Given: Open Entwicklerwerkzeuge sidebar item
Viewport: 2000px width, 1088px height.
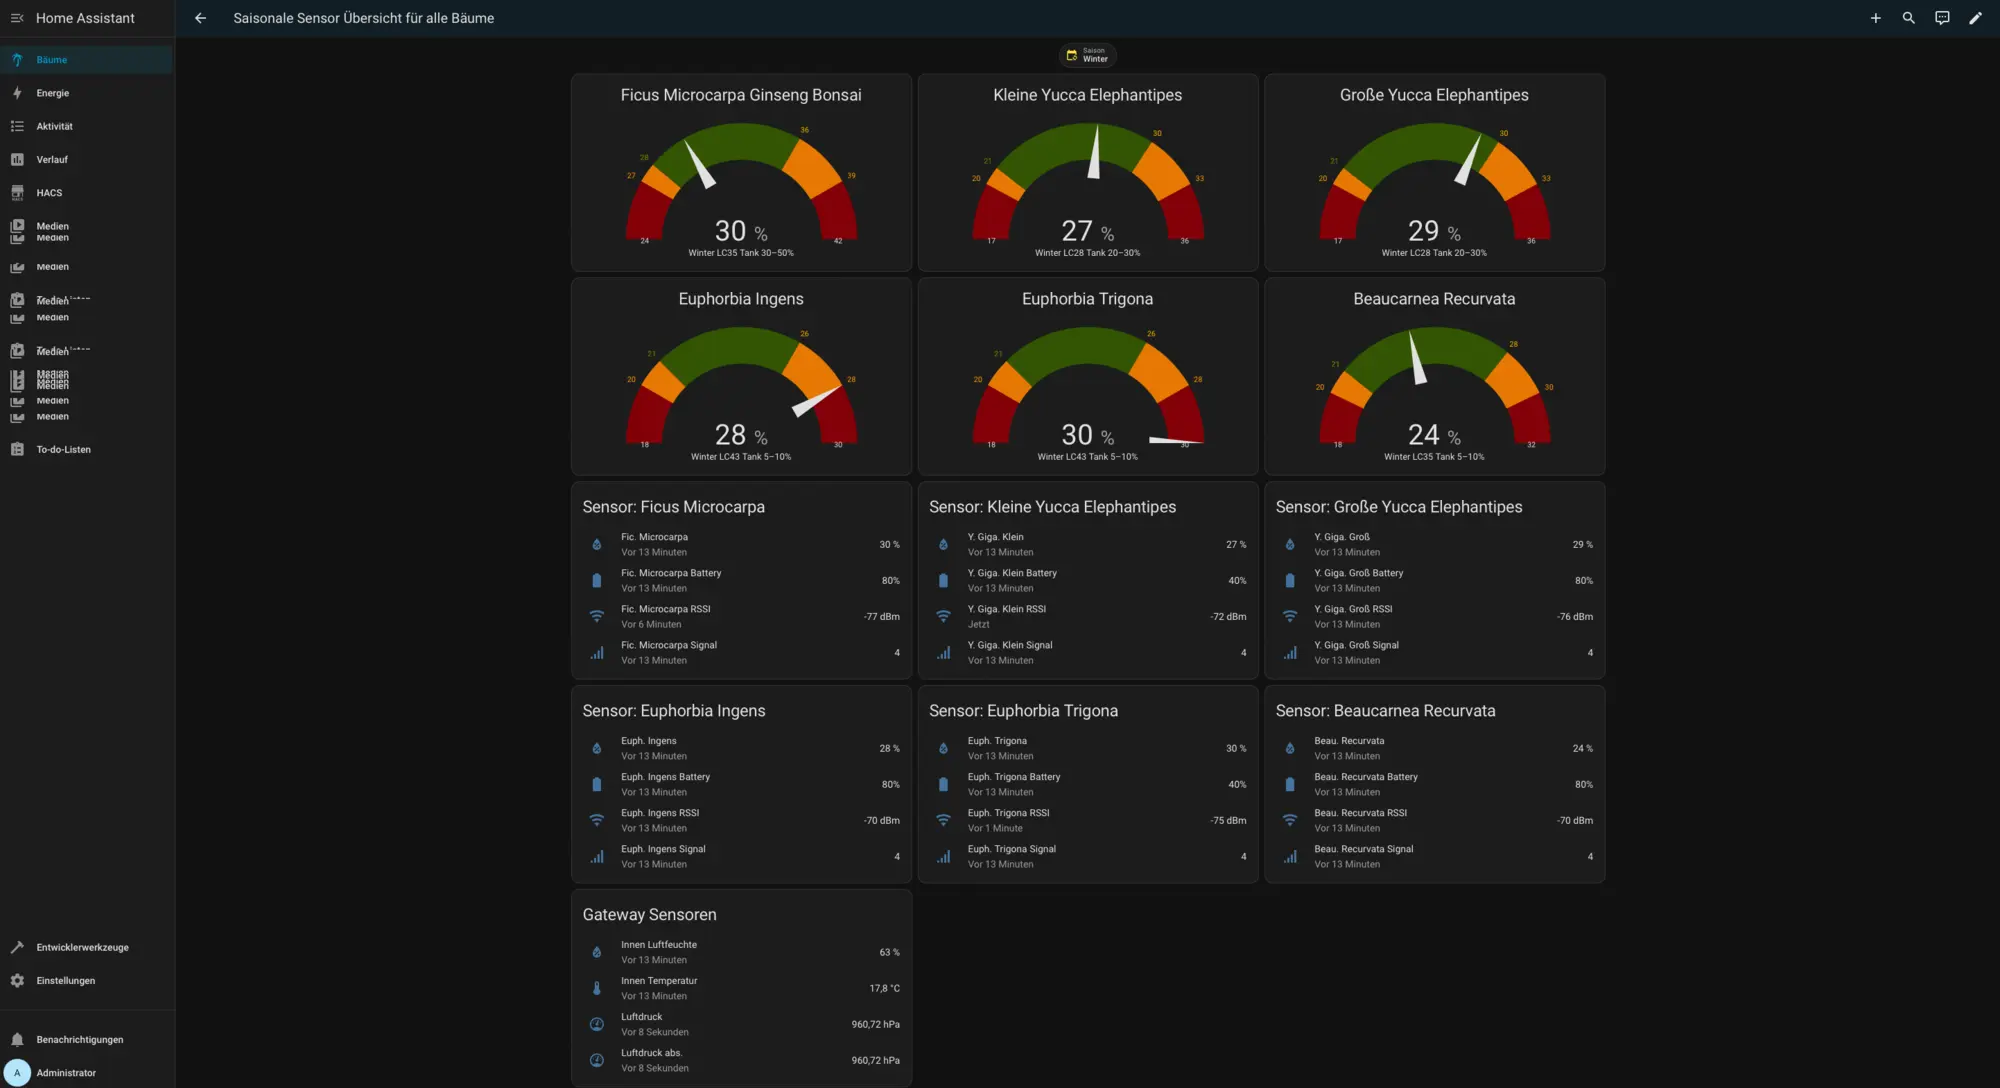Looking at the screenshot, I should pos(82,947).
